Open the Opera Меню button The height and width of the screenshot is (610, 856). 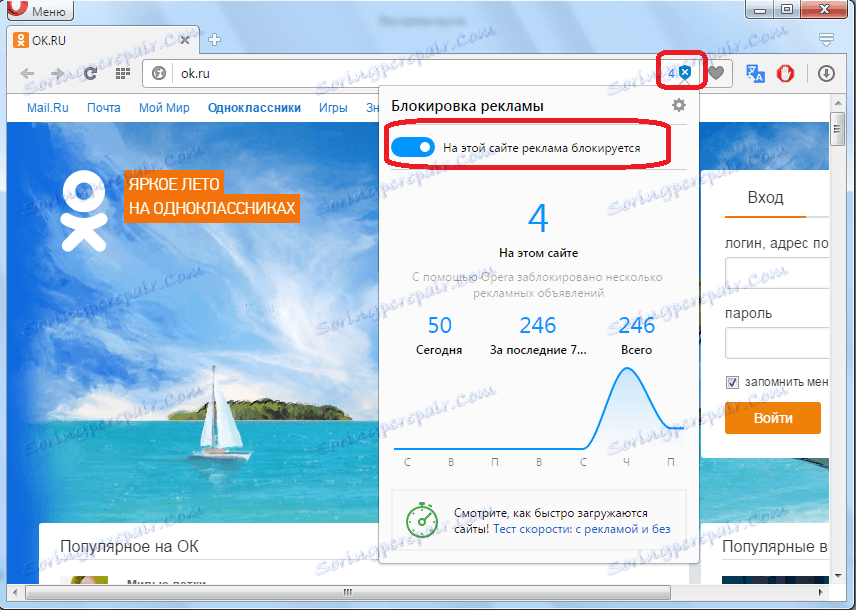tap(40, 10)
